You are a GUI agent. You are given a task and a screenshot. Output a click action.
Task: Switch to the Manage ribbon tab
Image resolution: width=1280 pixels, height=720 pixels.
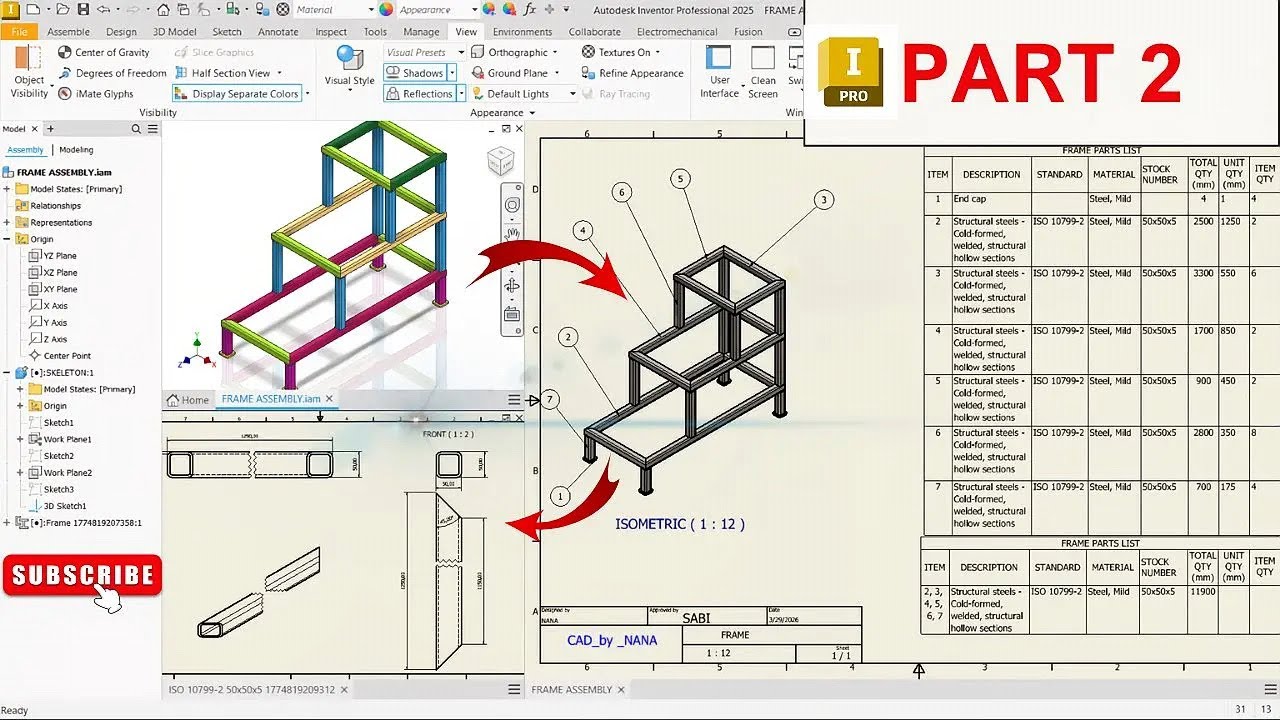pyautogui.click(x=421, y=32)
